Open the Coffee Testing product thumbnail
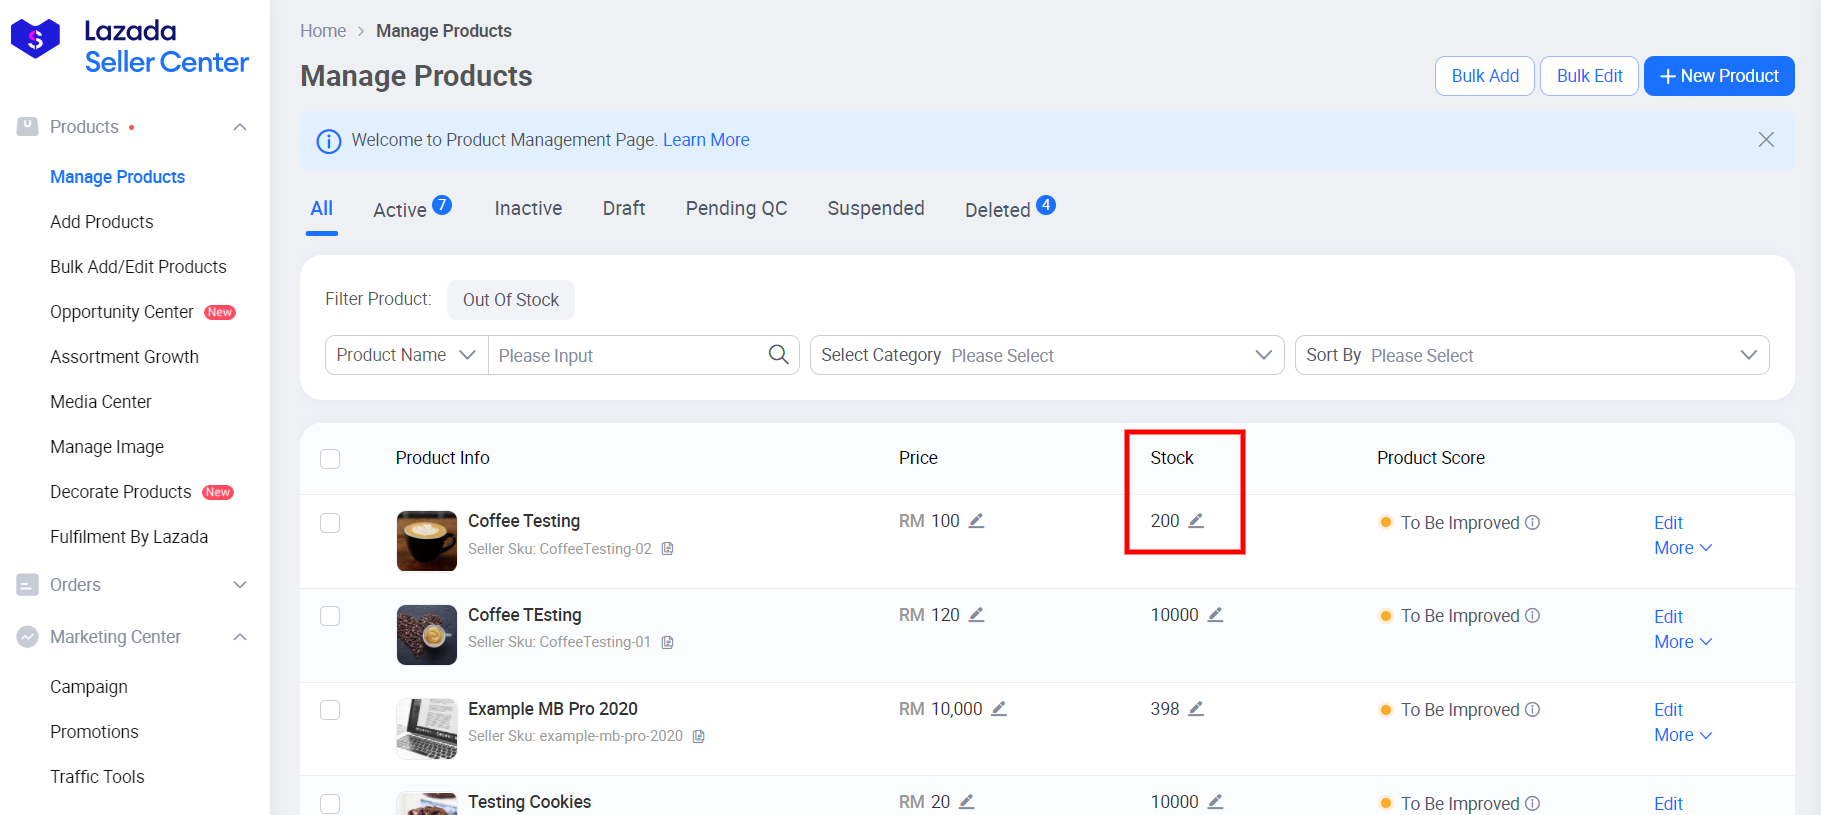The width and height of the screenshot is (1821, 815). coord(427,541)
